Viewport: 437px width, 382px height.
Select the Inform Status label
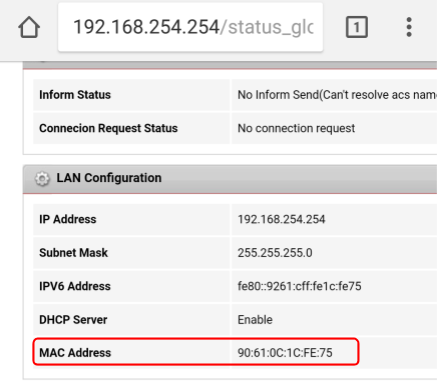[75, 95]
